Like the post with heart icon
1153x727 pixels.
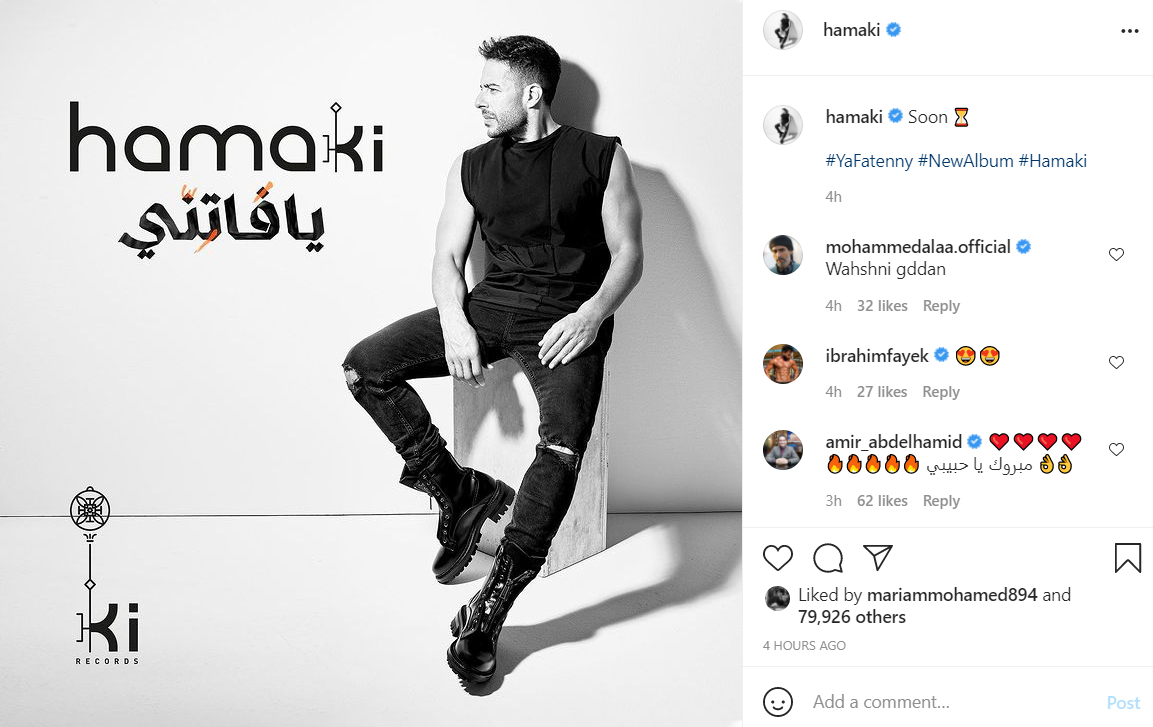(777, 558)
